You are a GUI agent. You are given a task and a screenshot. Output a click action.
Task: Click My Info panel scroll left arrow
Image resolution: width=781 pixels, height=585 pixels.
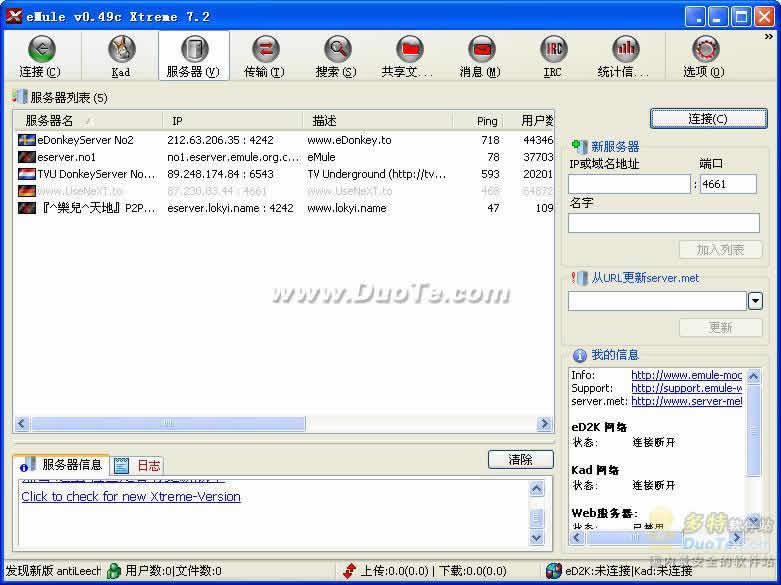coord(577,537)
